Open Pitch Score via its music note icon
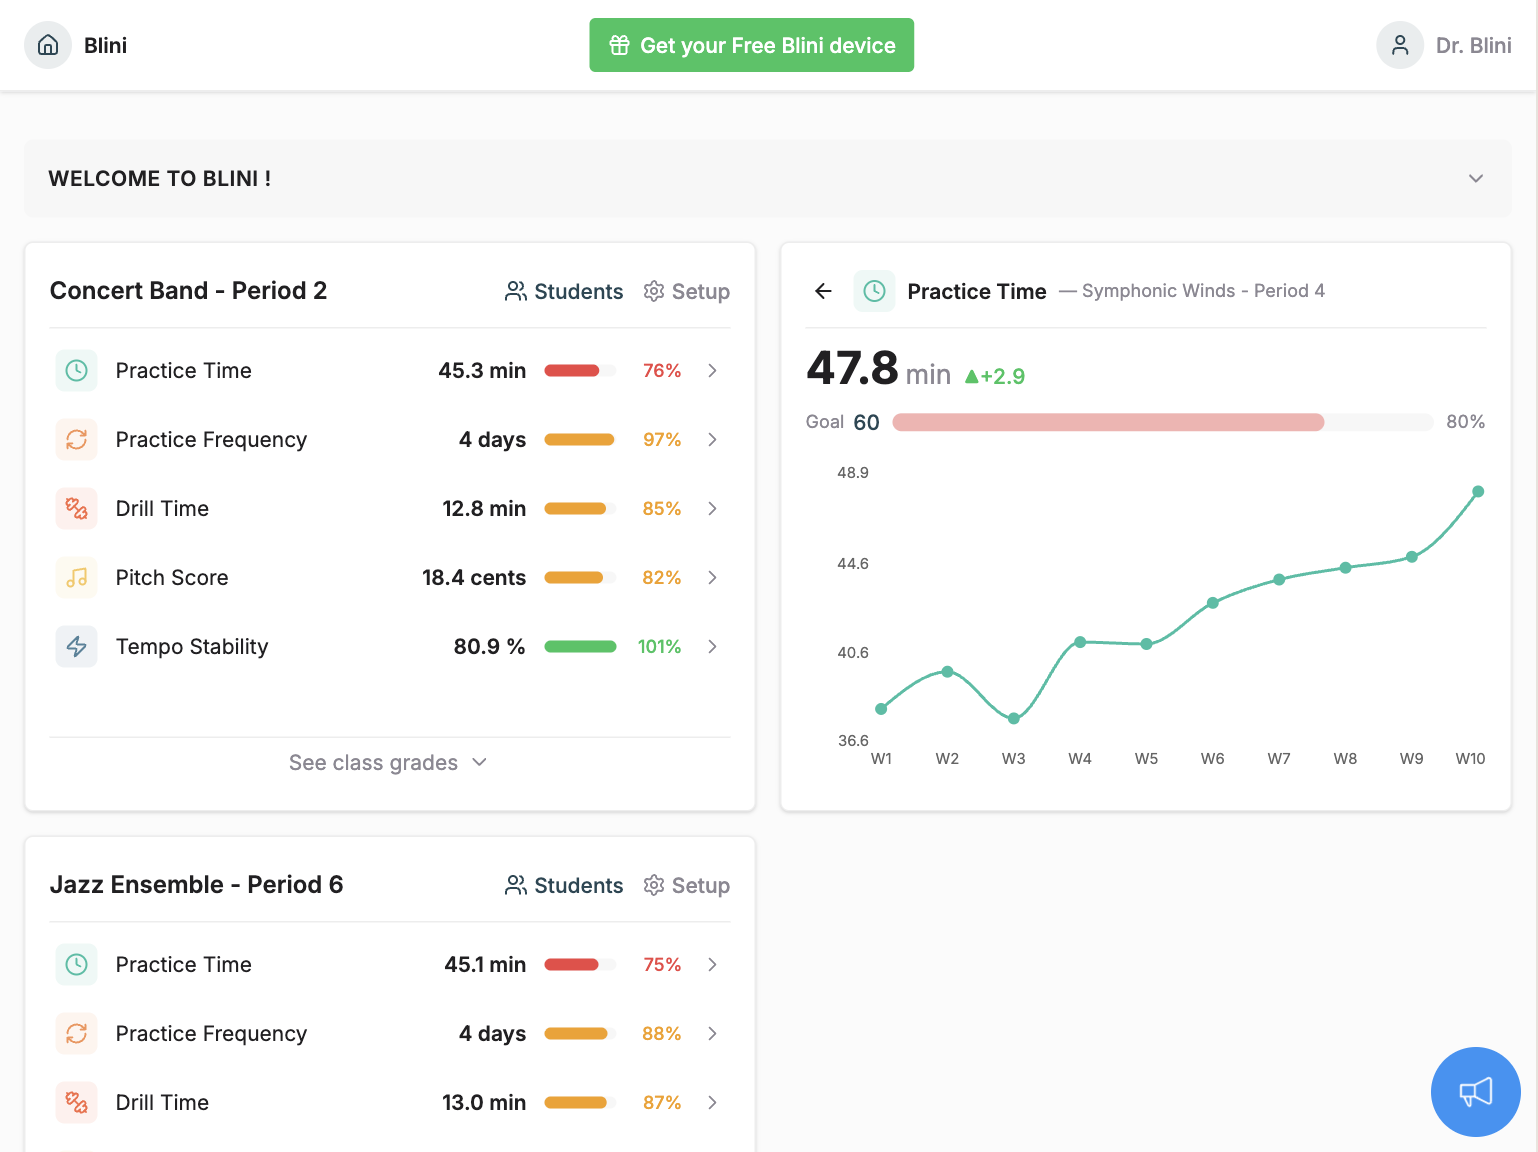 click(x=76, y=577)
